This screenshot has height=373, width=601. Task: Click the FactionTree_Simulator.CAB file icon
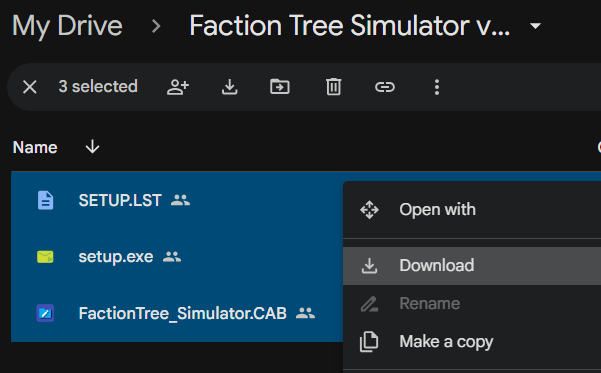[45, 313]
